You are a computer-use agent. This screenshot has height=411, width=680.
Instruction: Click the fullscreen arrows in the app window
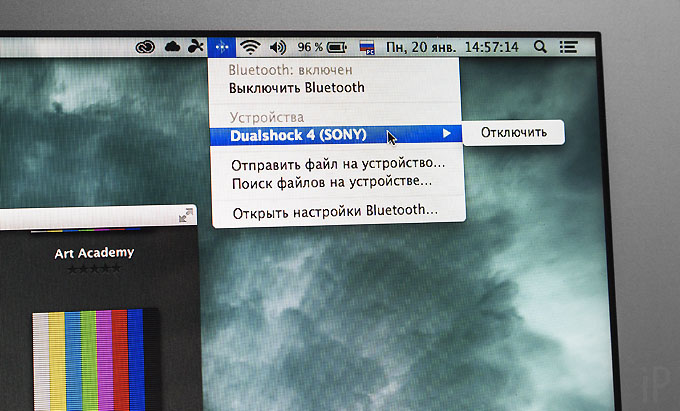[186, 215]
